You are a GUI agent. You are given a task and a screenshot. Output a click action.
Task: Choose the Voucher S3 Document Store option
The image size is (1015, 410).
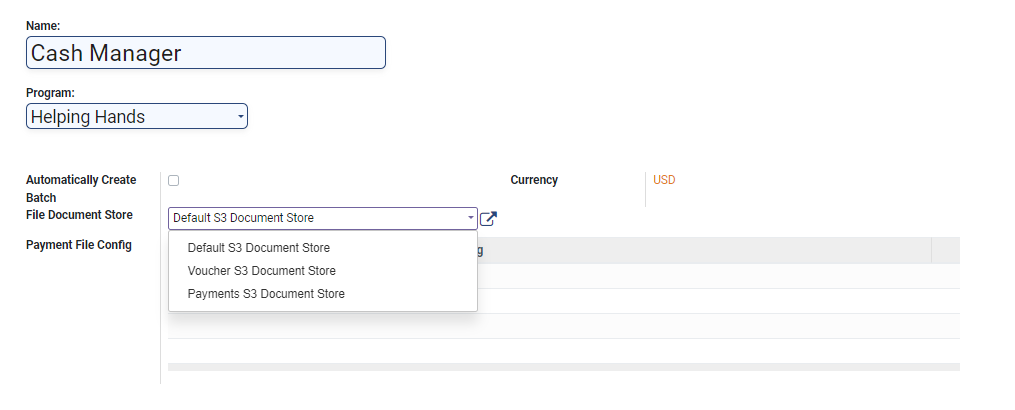[x=261, y=271]
